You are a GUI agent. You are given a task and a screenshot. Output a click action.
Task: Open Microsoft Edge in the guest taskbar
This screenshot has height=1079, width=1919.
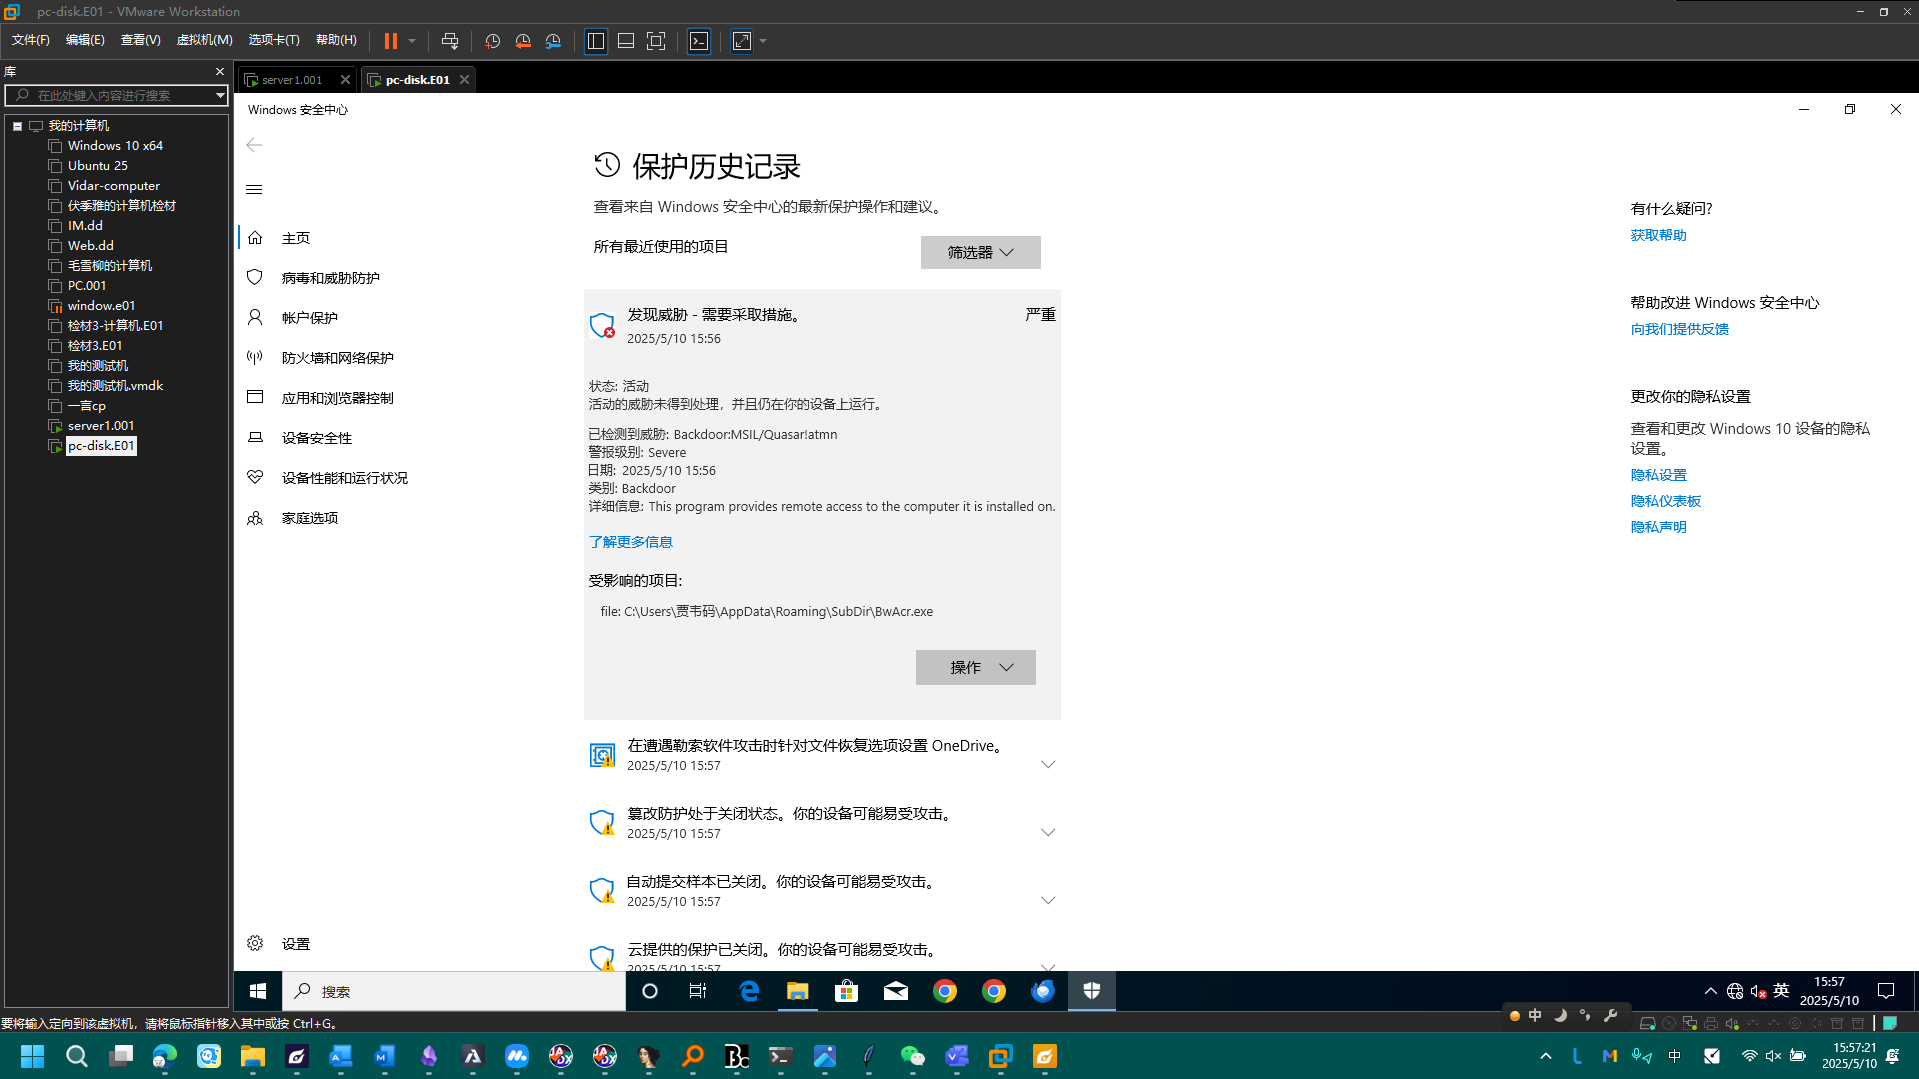tap(748, 991)
